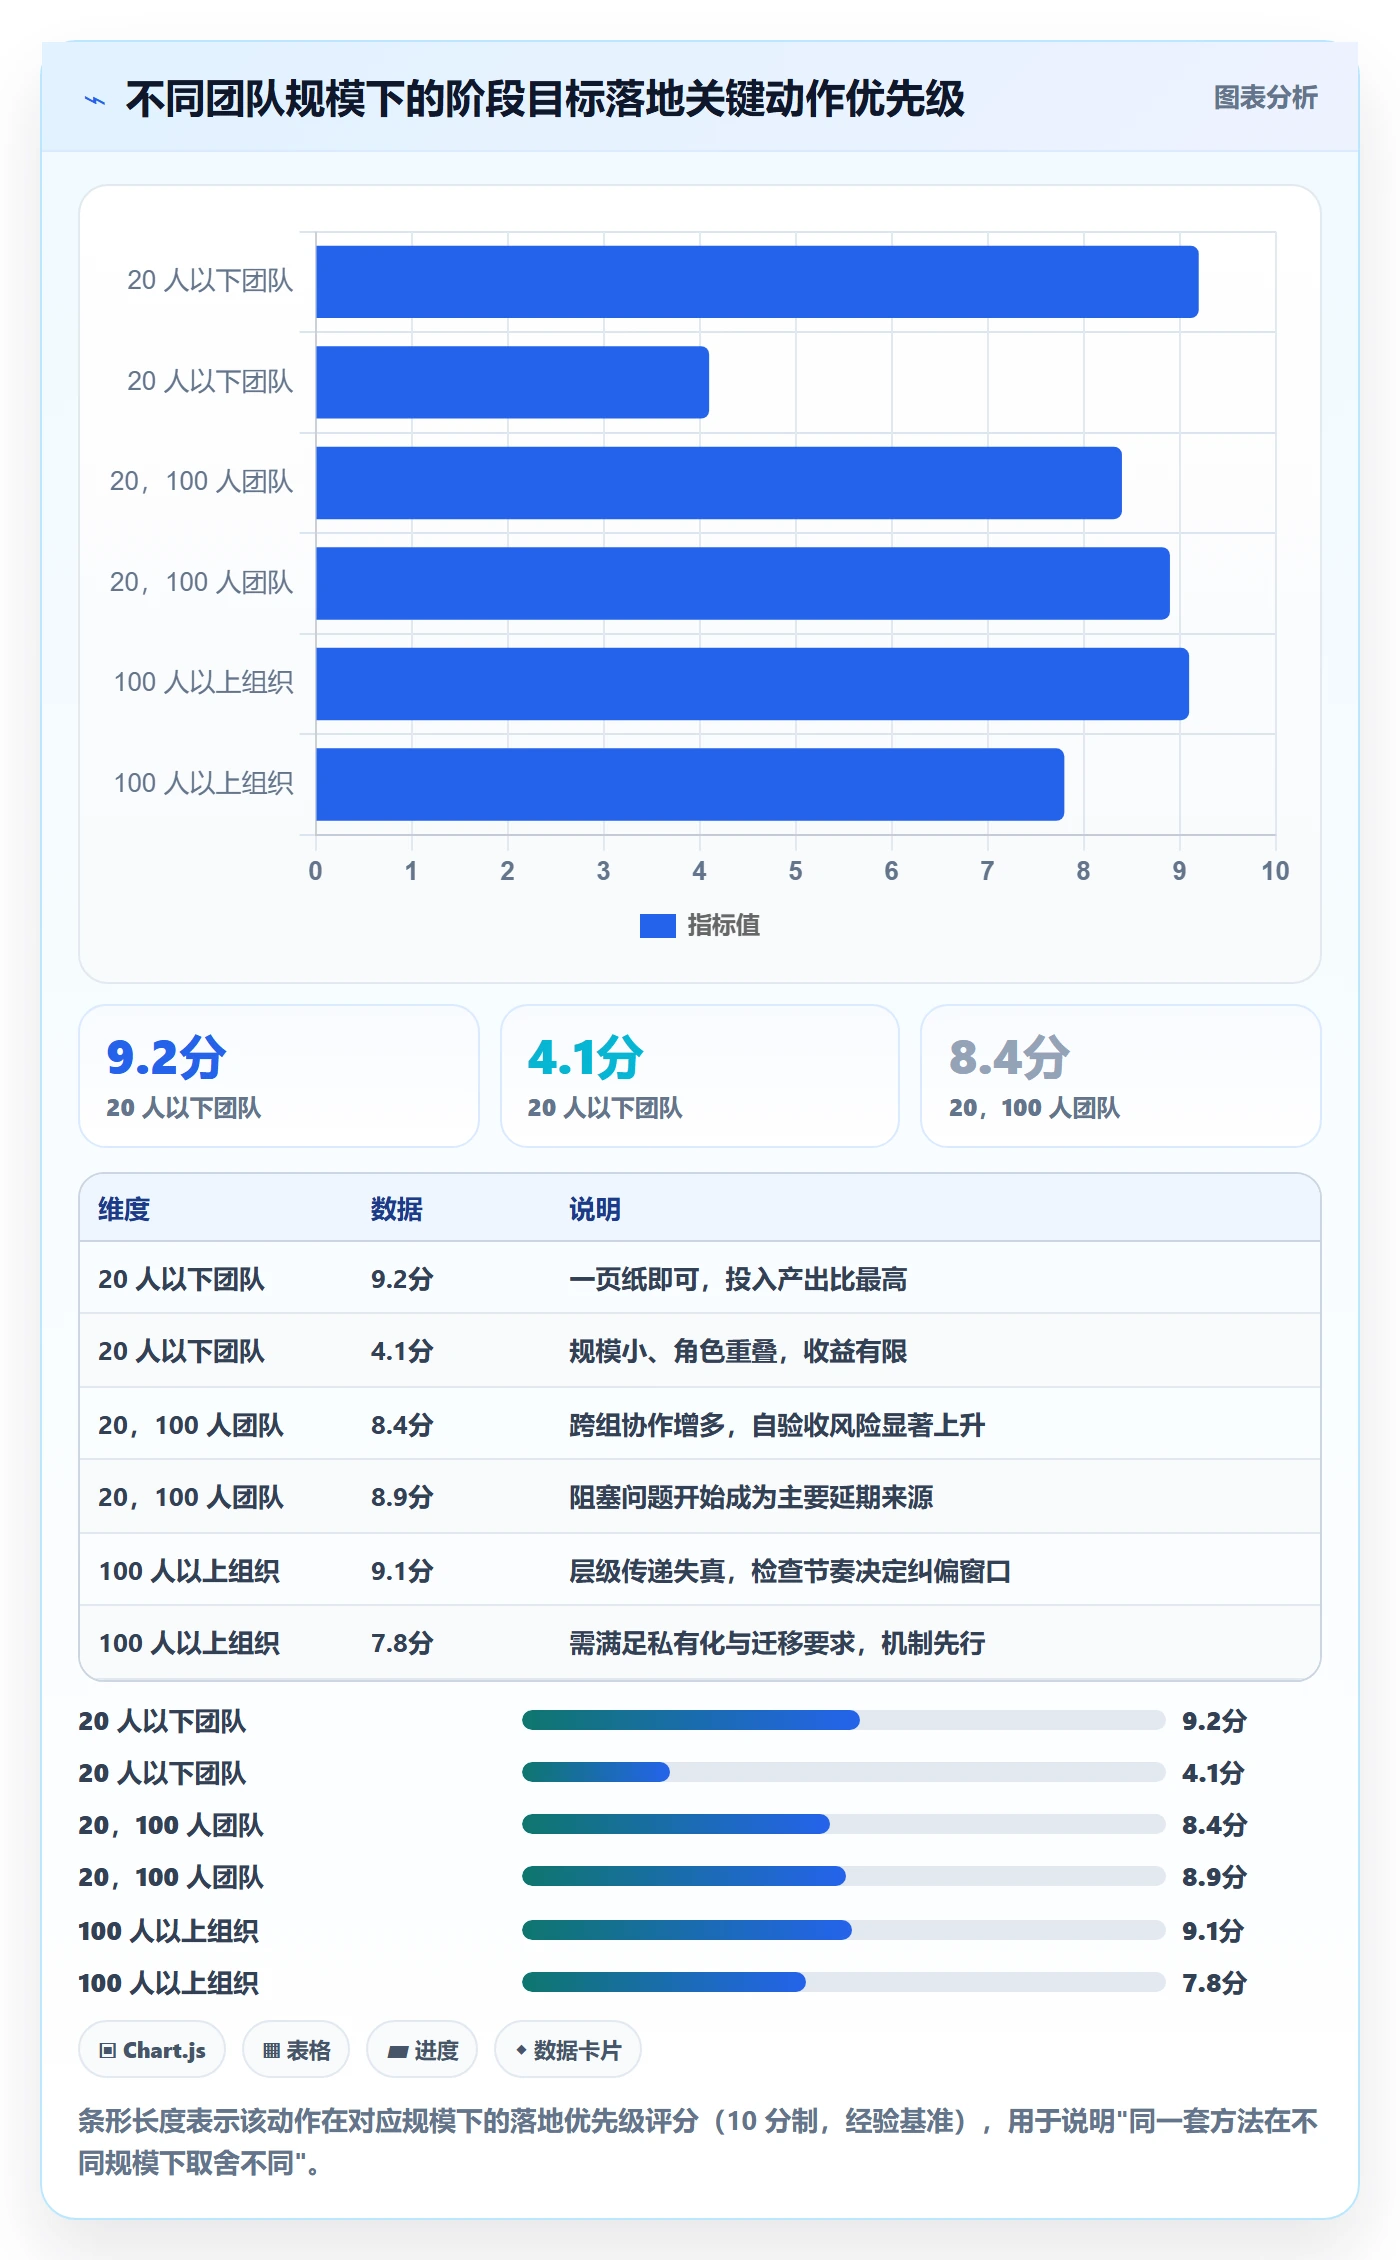Click table cell 层级传递失真，检查节奏决定纠偏窗口

click(790, 1571)
